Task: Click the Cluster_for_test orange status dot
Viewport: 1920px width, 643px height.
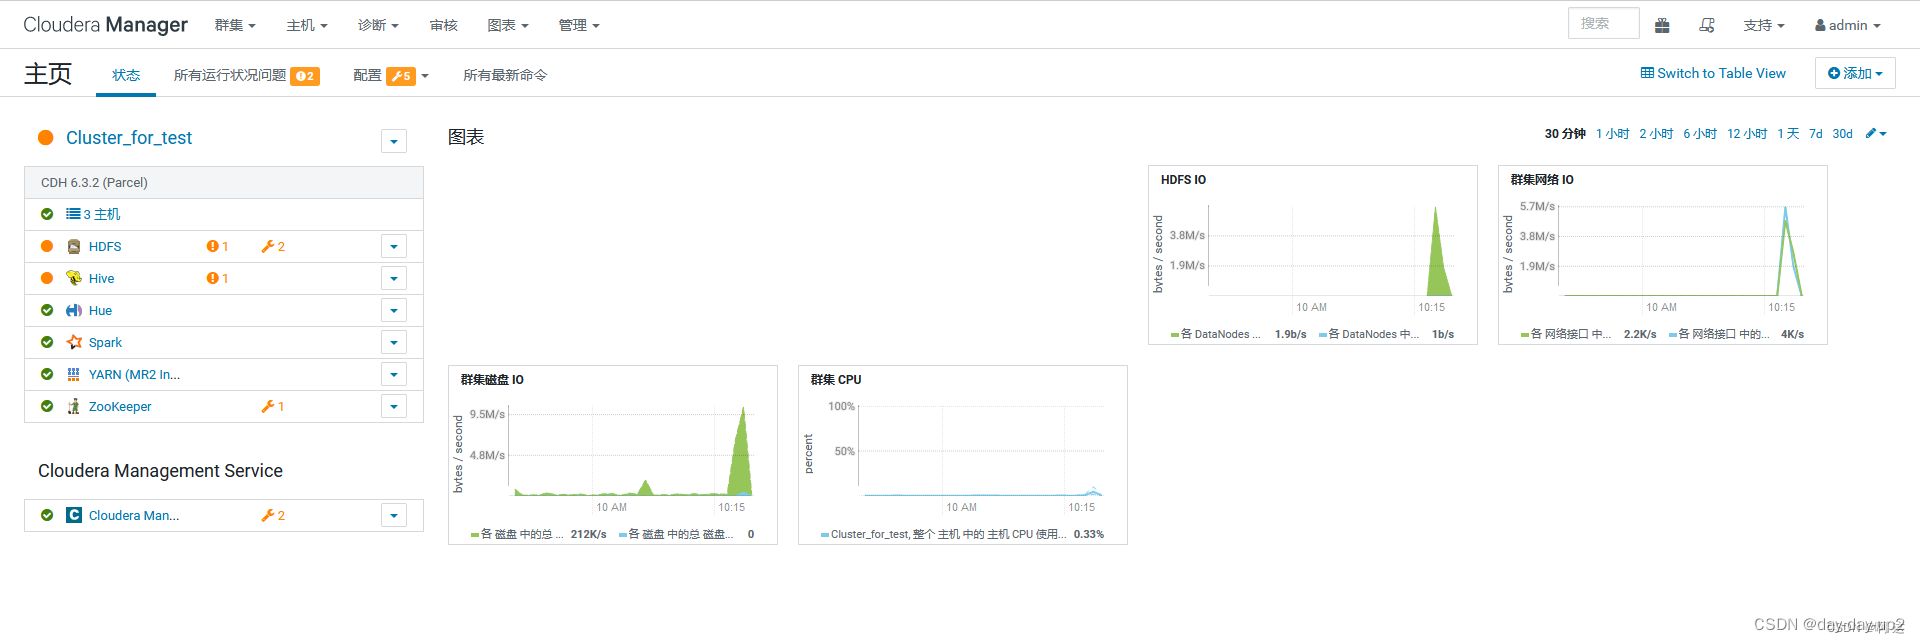Action: (45, 138)
